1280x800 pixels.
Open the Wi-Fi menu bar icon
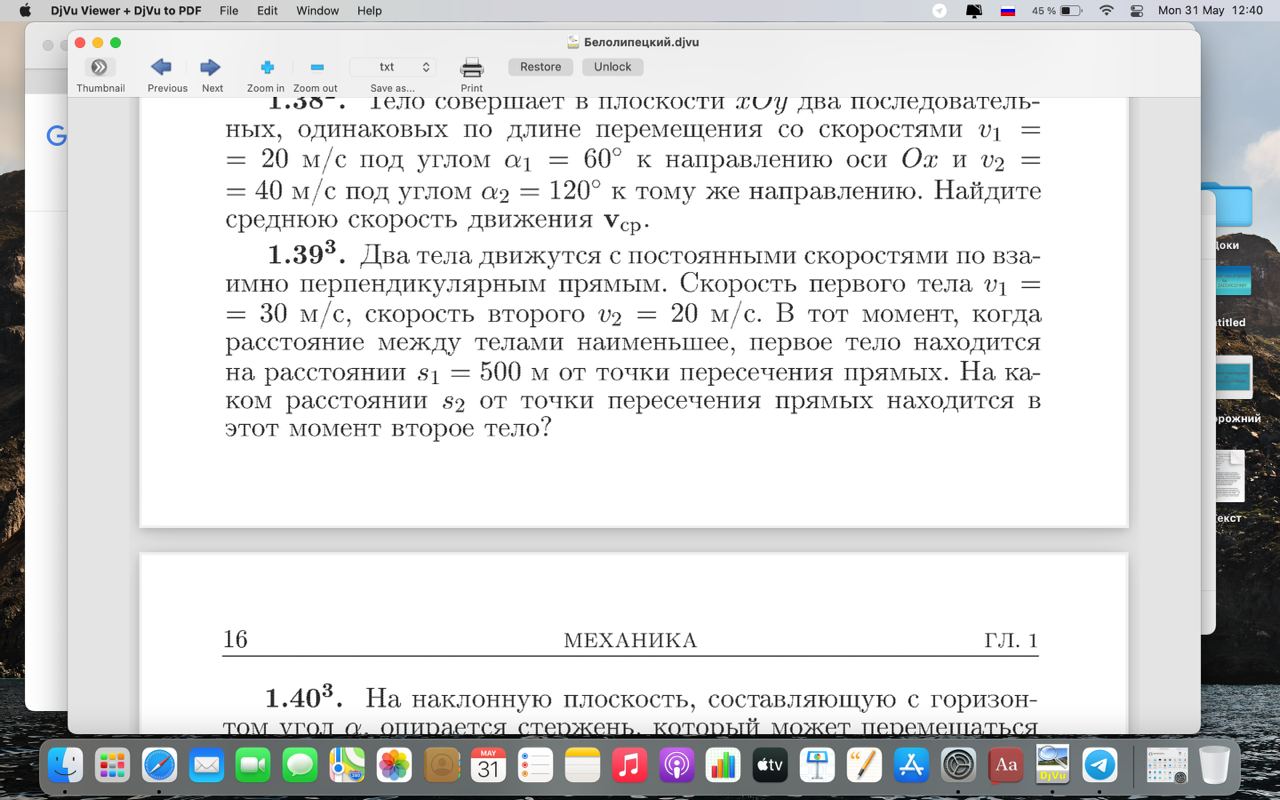(x=1106, y=10)
